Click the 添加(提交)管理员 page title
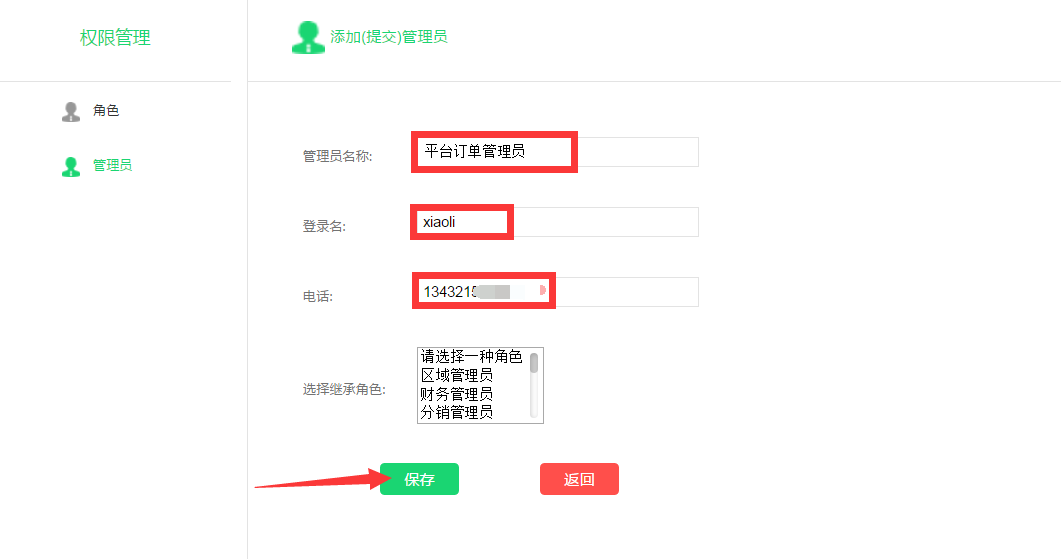 click(388, 37)
